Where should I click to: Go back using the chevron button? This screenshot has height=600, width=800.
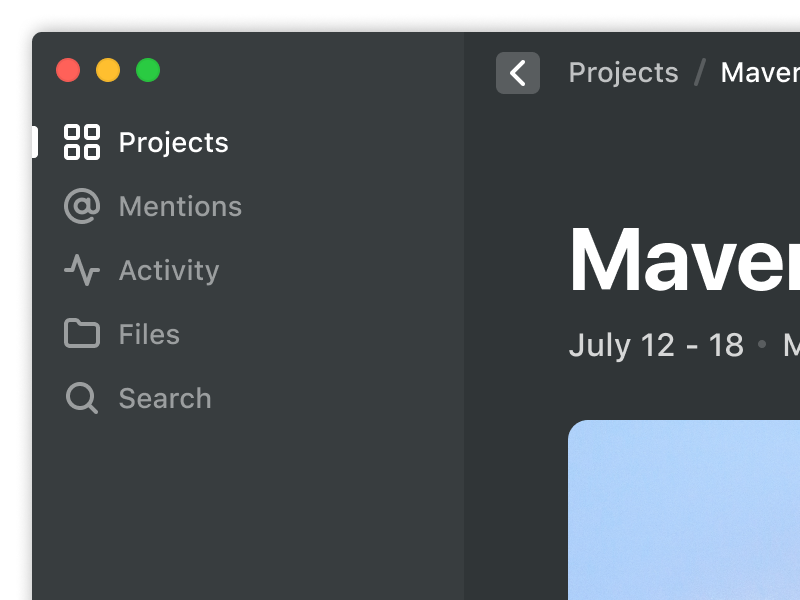coord(518,73)
